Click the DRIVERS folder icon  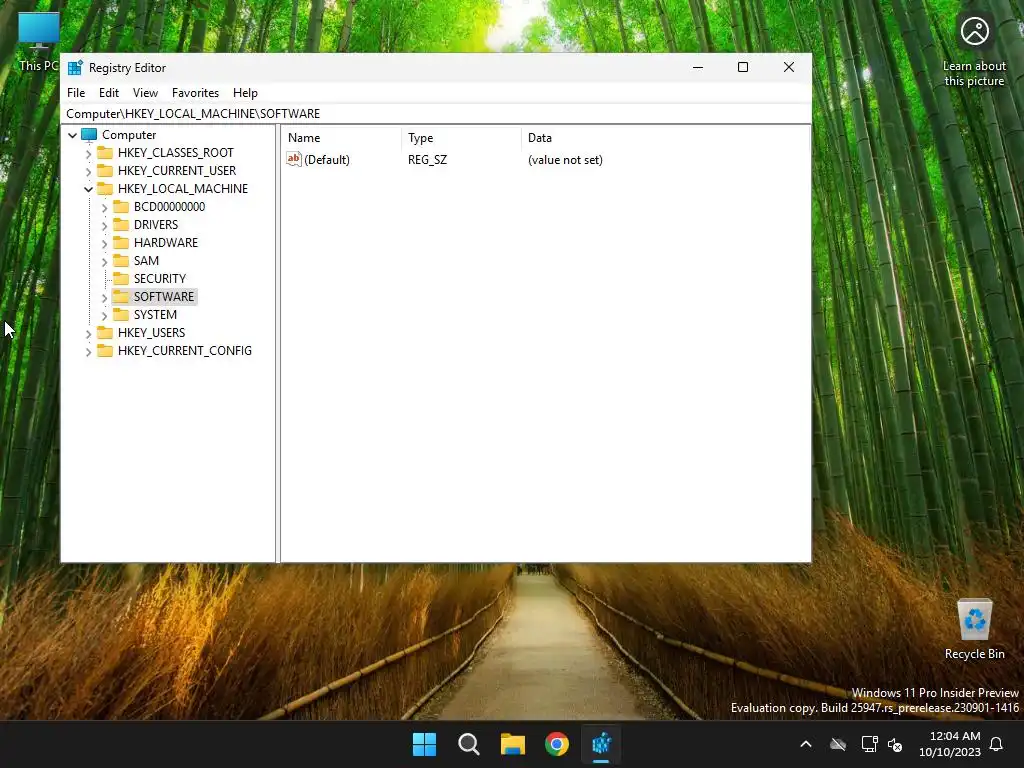click(121, 225)
